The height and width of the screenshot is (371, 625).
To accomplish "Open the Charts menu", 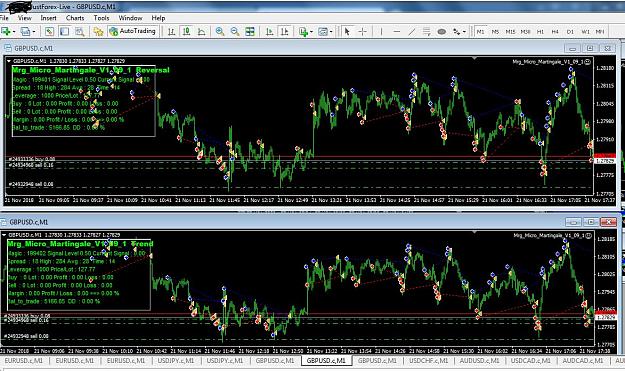I will pos(75,18).
